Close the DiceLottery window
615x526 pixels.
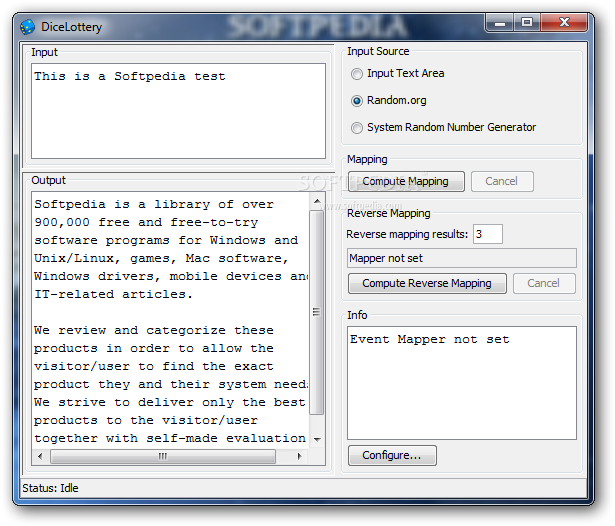point(564,23)
